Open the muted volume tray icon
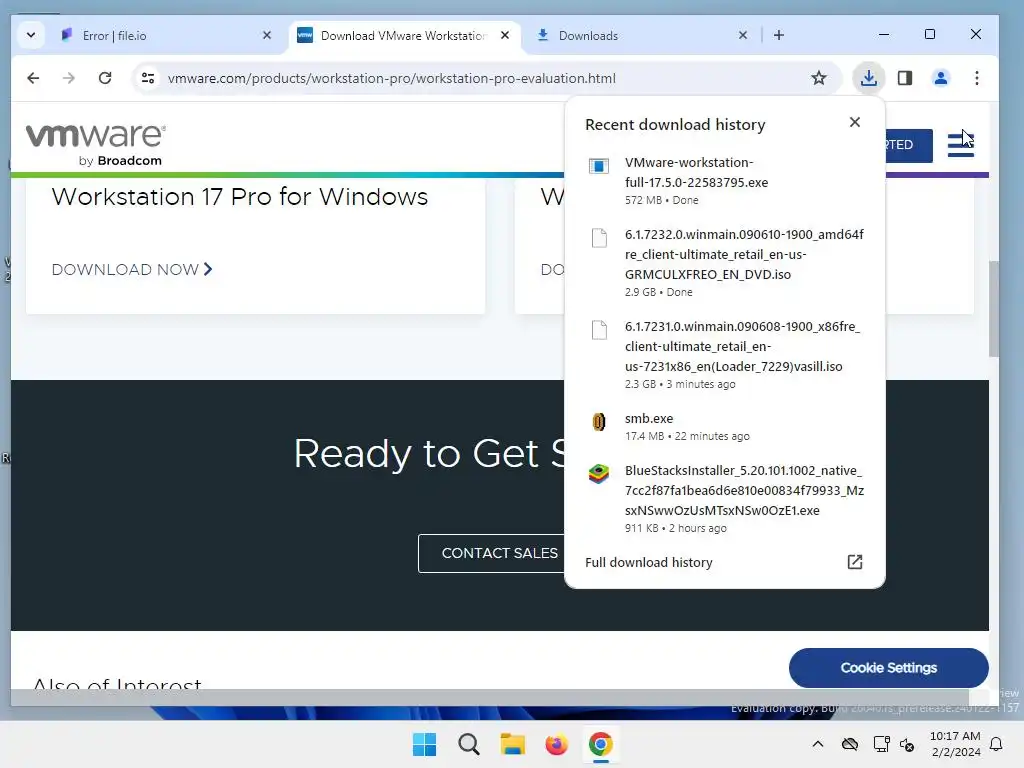 click(x=907, y=744)
